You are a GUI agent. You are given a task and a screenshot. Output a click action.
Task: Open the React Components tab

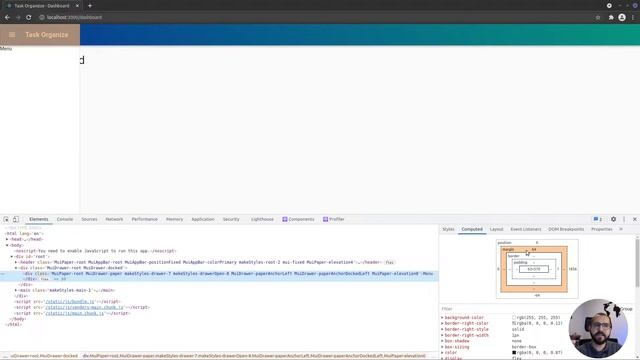click(x=298, y=219)
